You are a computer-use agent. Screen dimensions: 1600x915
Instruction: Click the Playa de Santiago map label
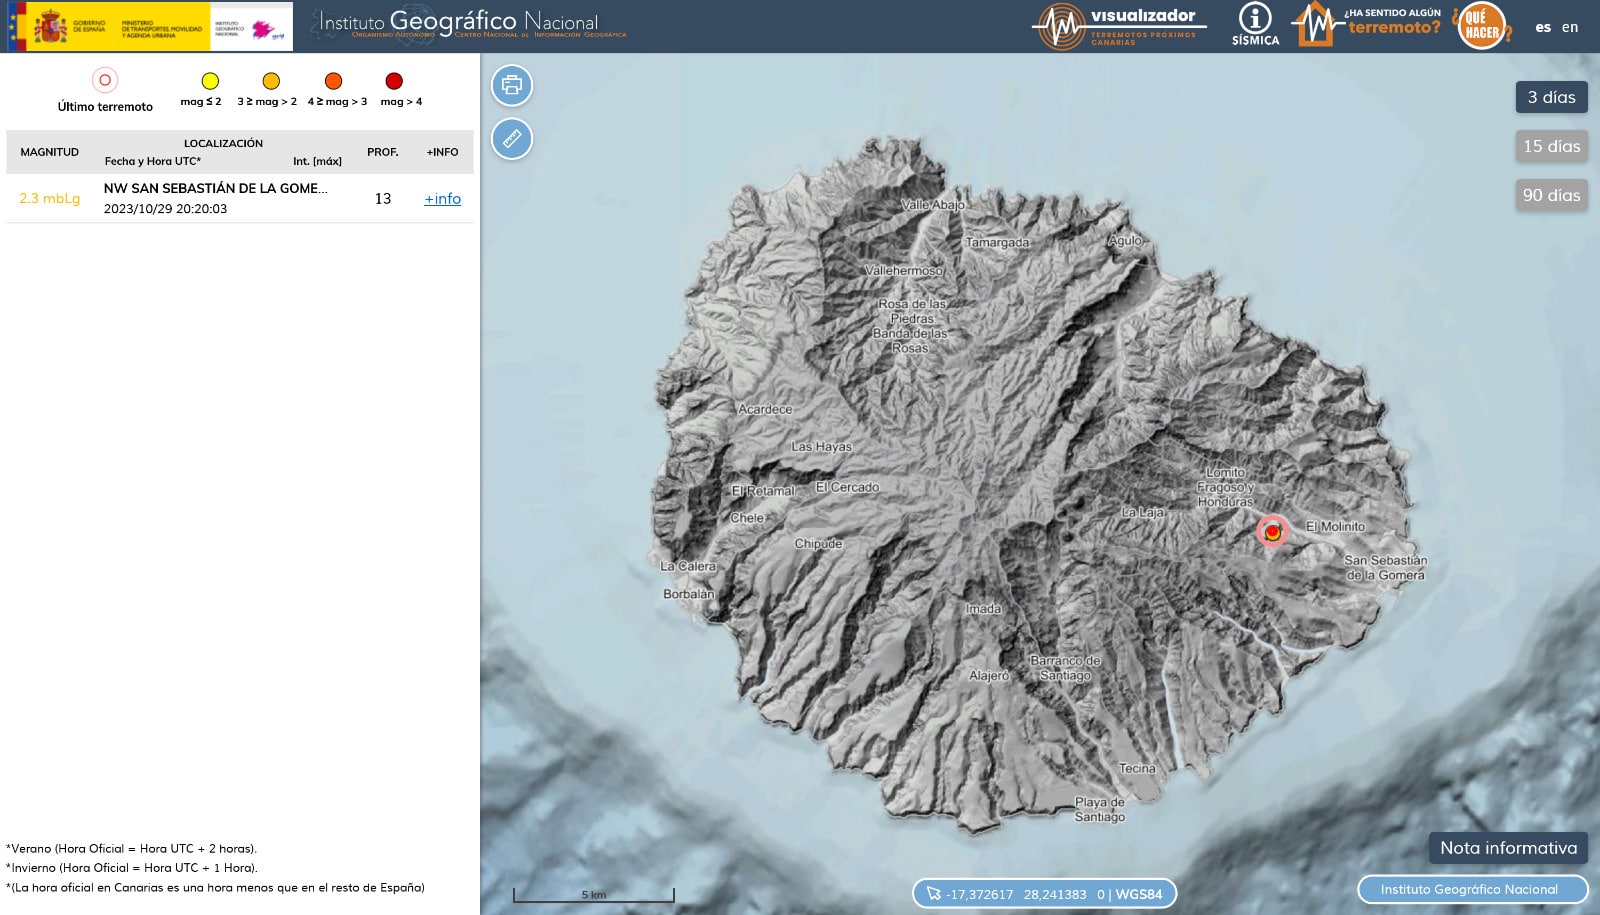pyautogui.click(x=1100, y=809)
